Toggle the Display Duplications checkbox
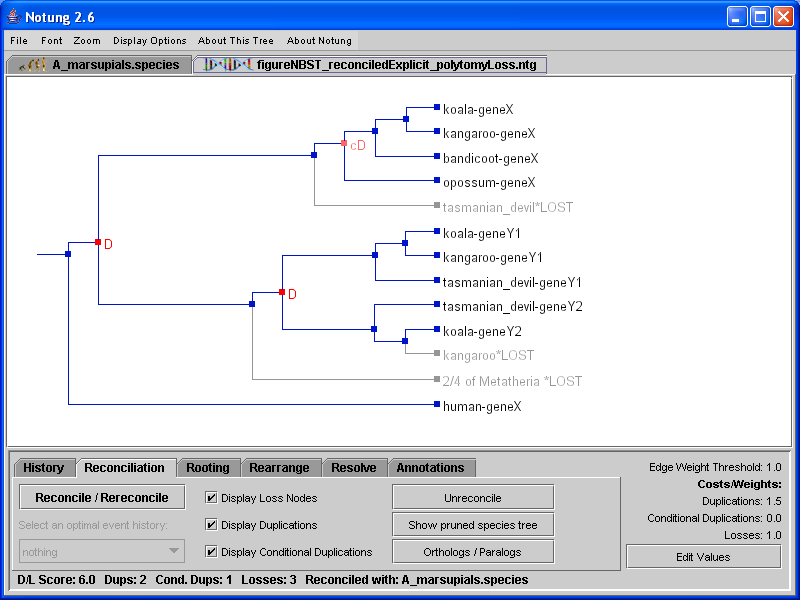The image size is (800, 600). click(211, 524)
